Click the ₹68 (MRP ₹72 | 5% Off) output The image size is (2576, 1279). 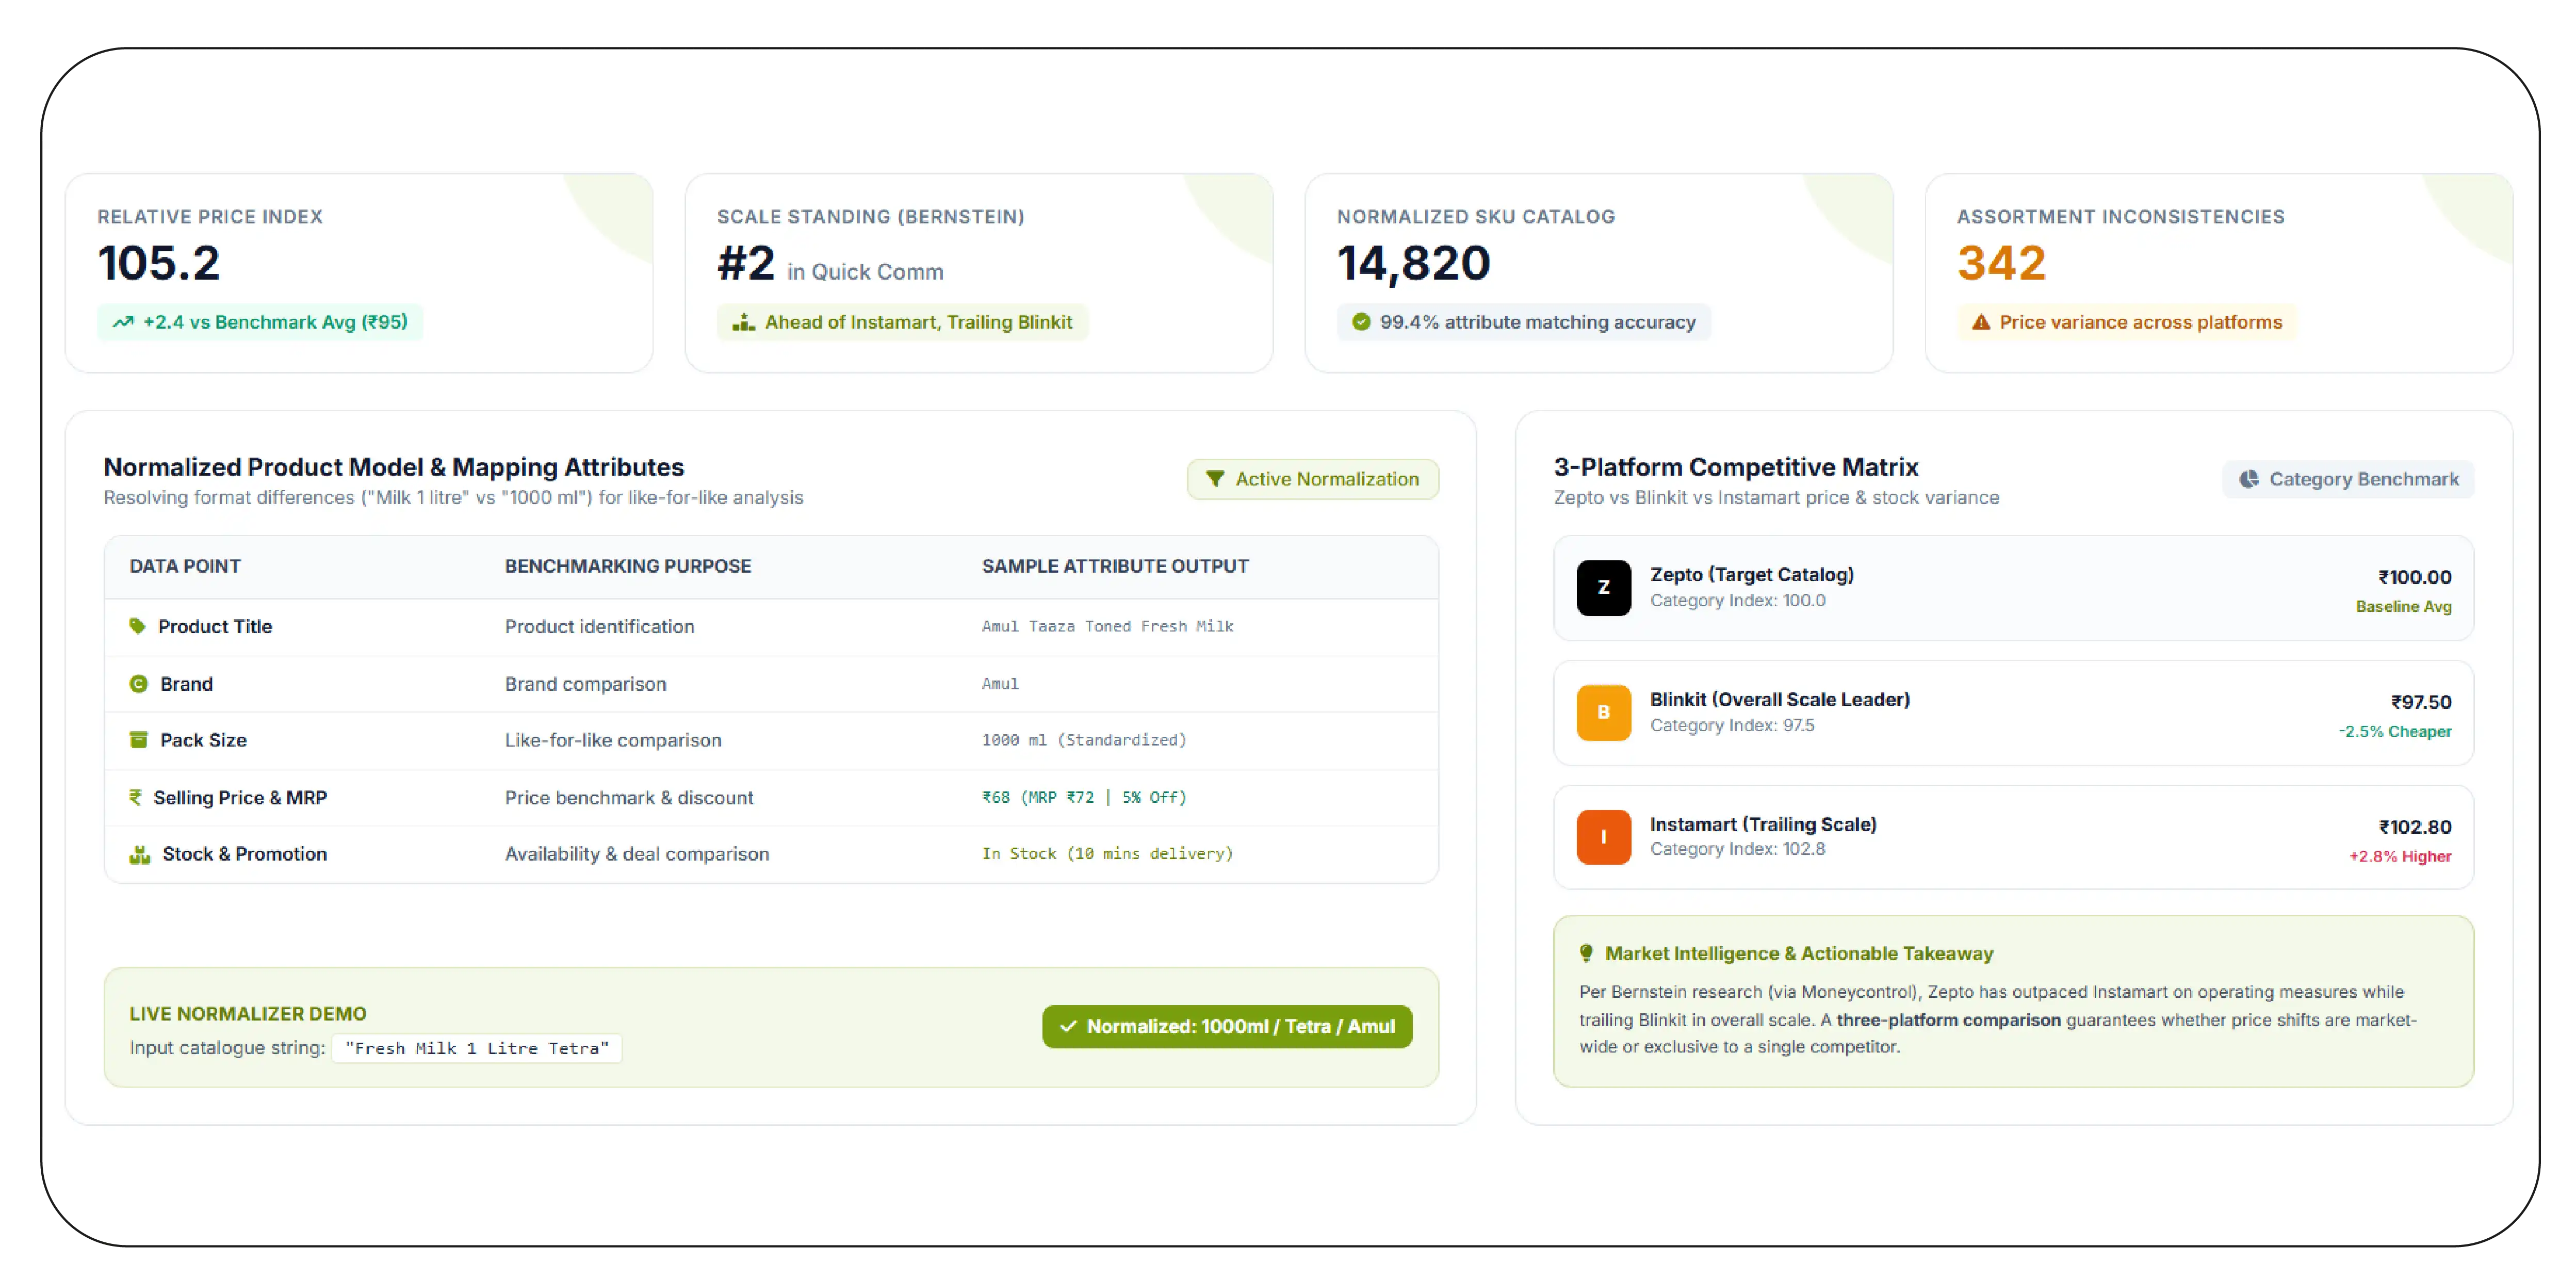[x=1084, y=797]
